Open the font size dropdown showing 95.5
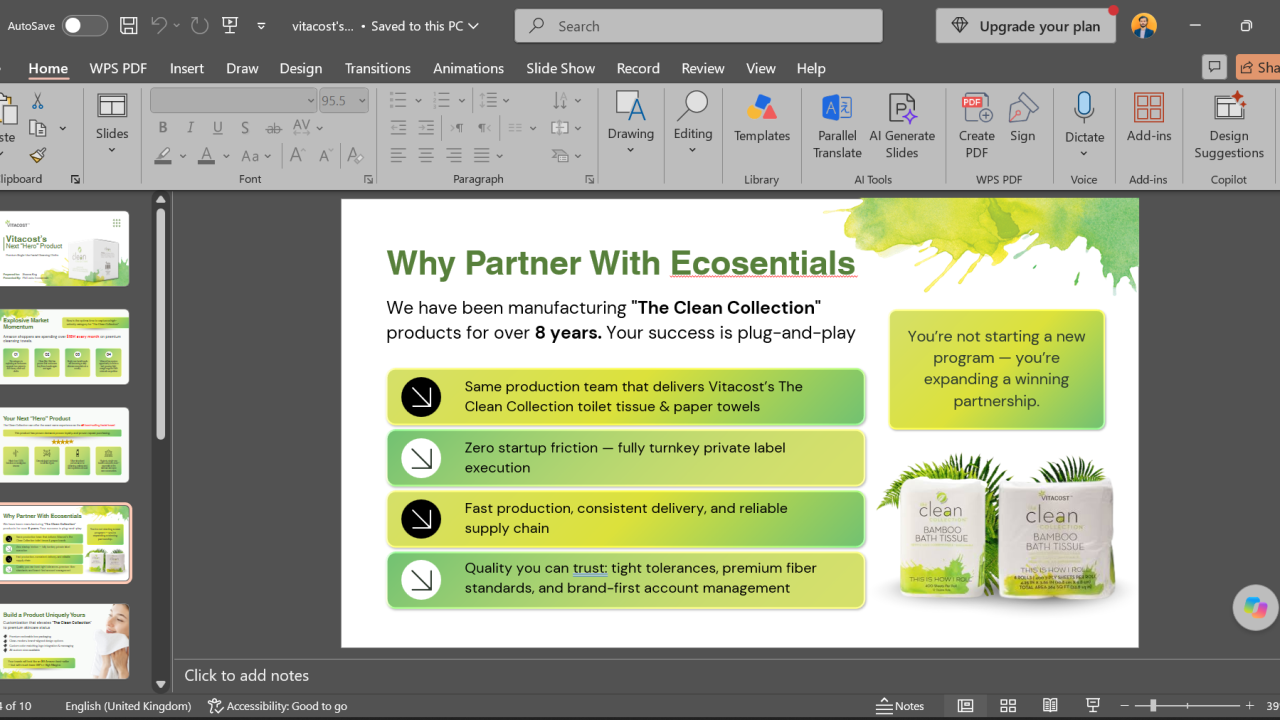 344,100
